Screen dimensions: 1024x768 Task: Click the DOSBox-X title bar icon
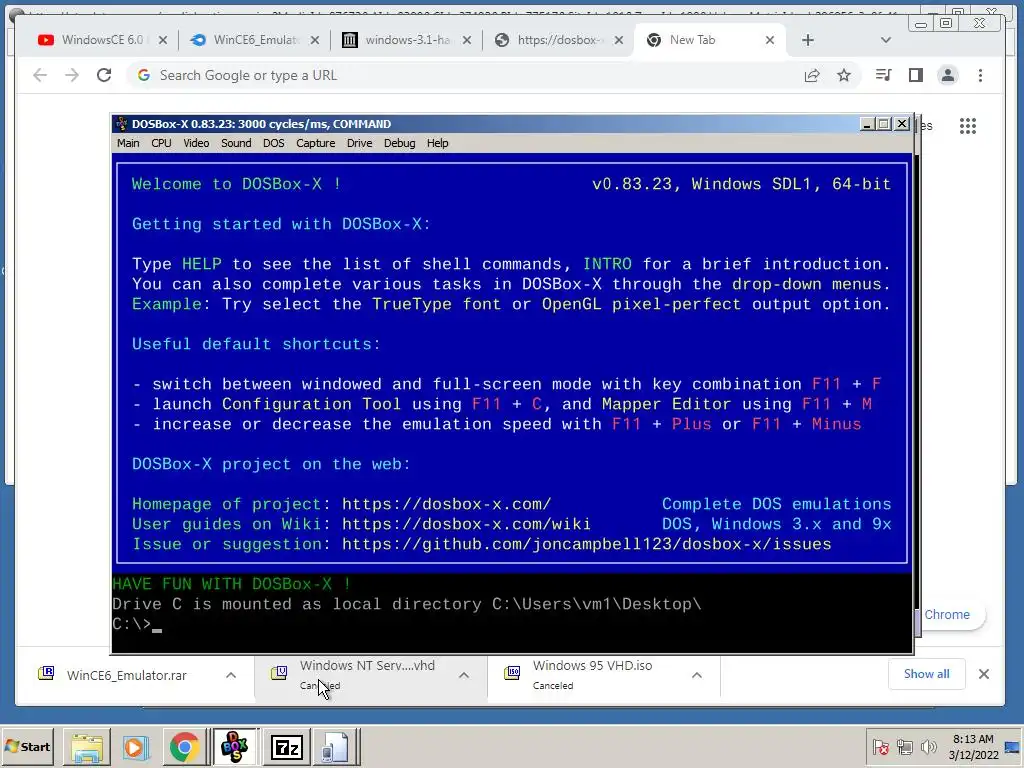click(x=121, y=124)
